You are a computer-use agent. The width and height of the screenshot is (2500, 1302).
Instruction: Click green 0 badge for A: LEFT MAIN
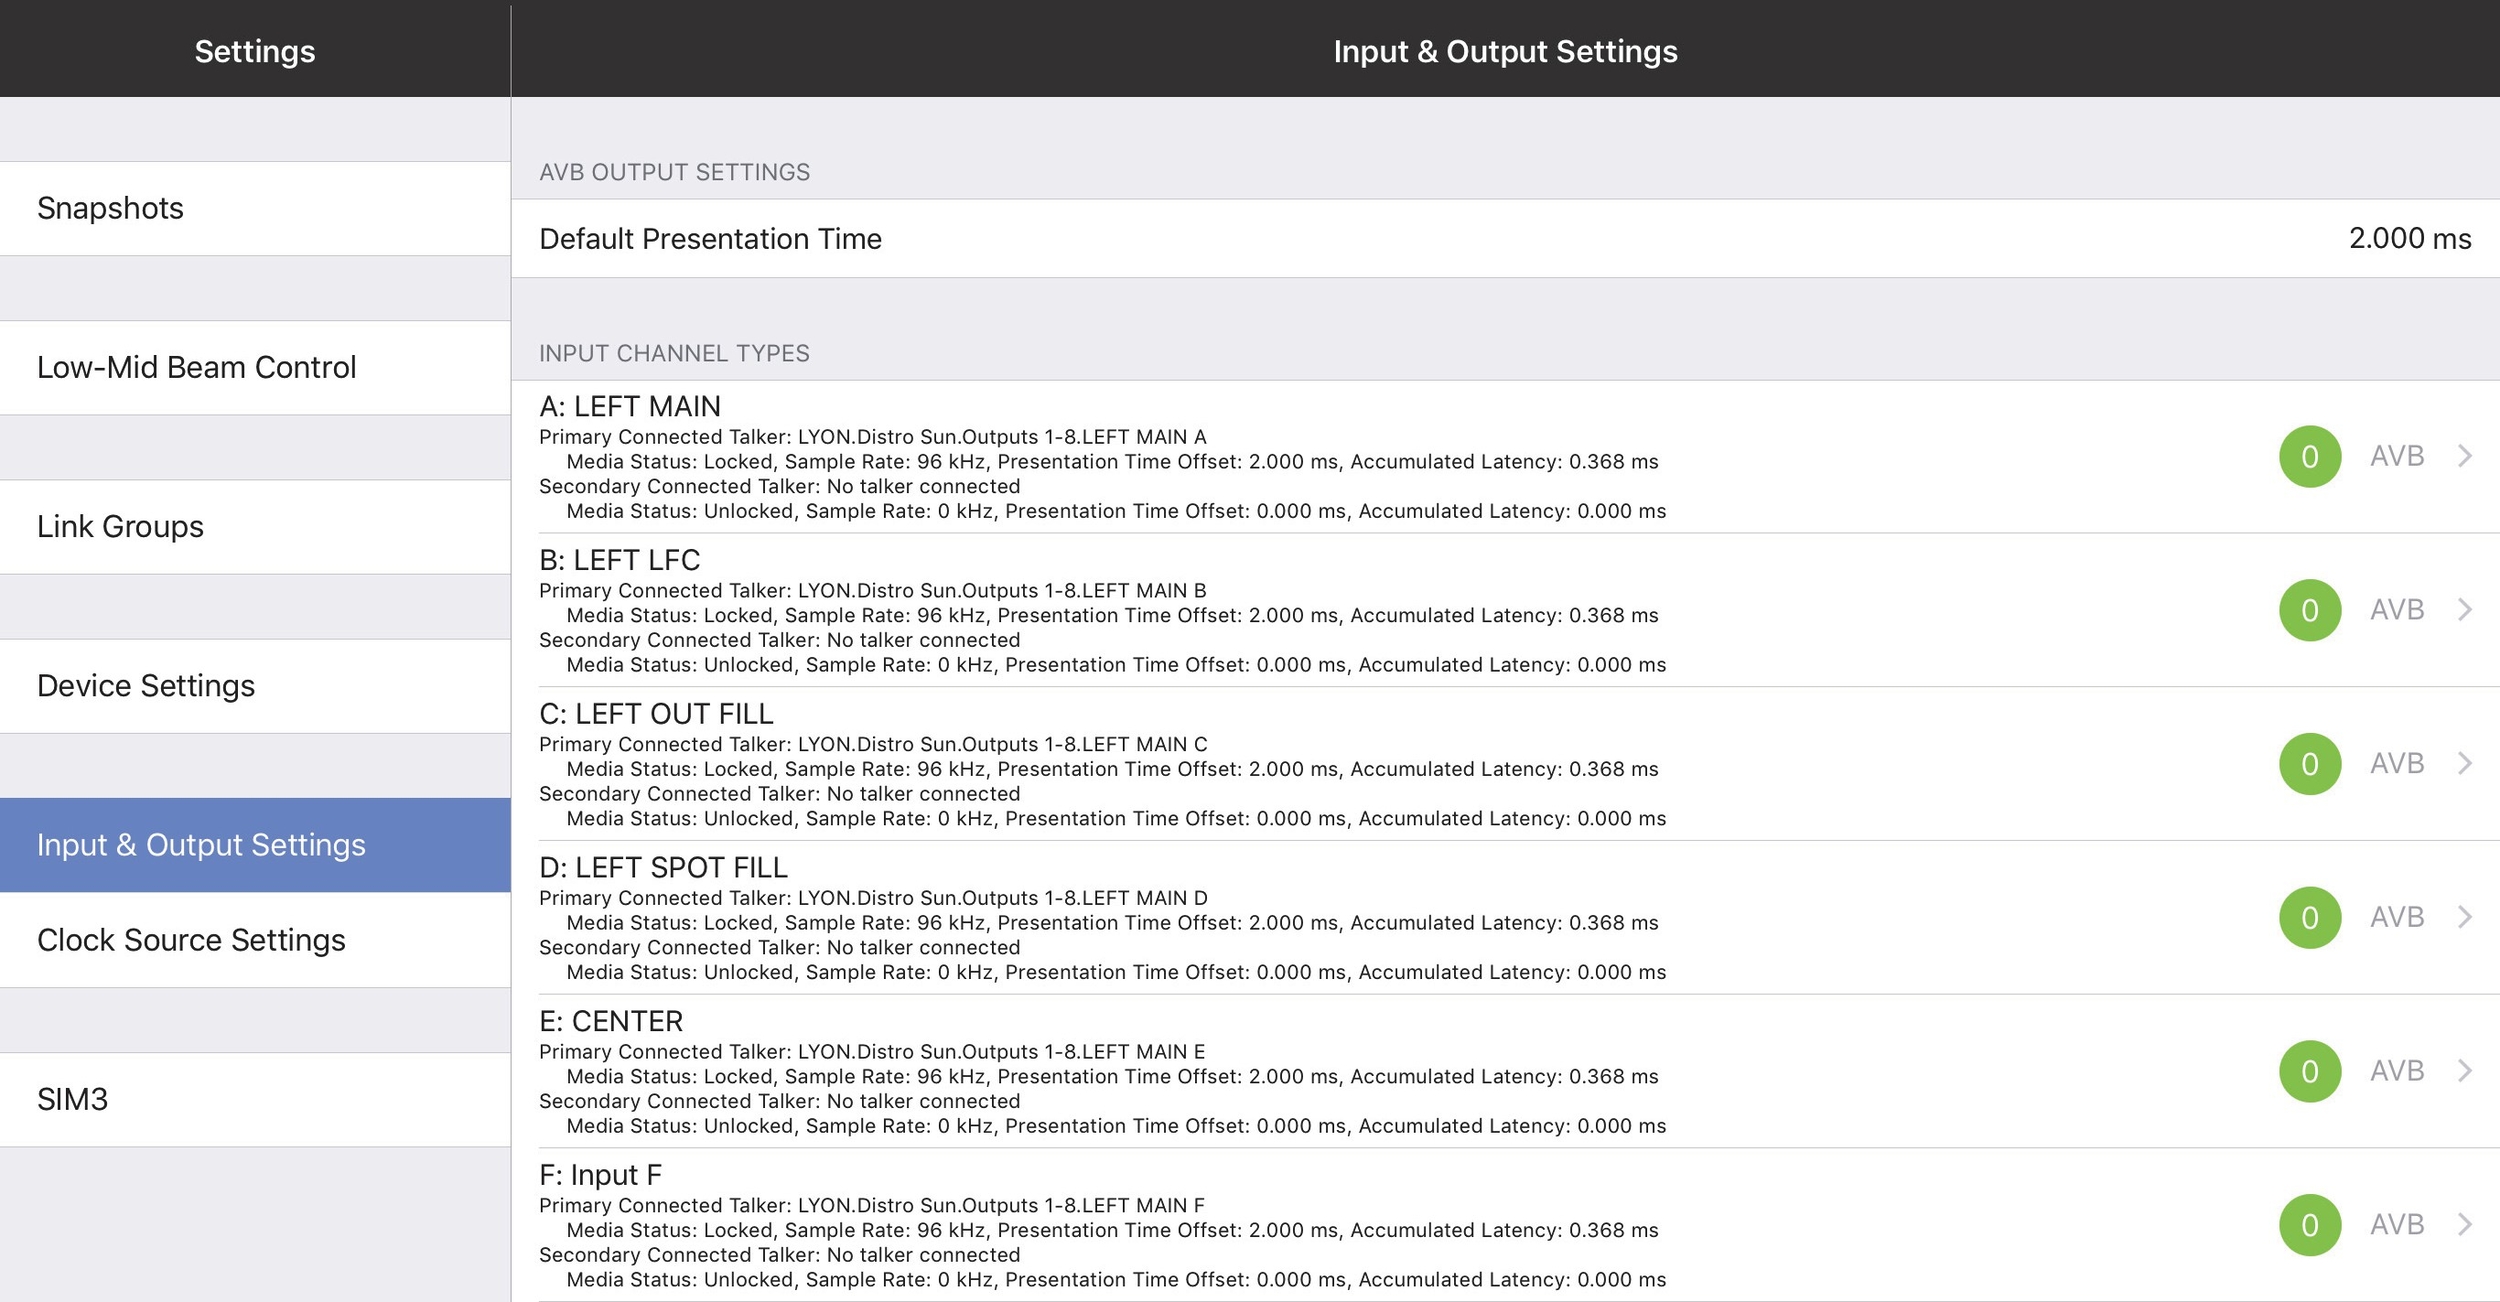point(2309,457)
